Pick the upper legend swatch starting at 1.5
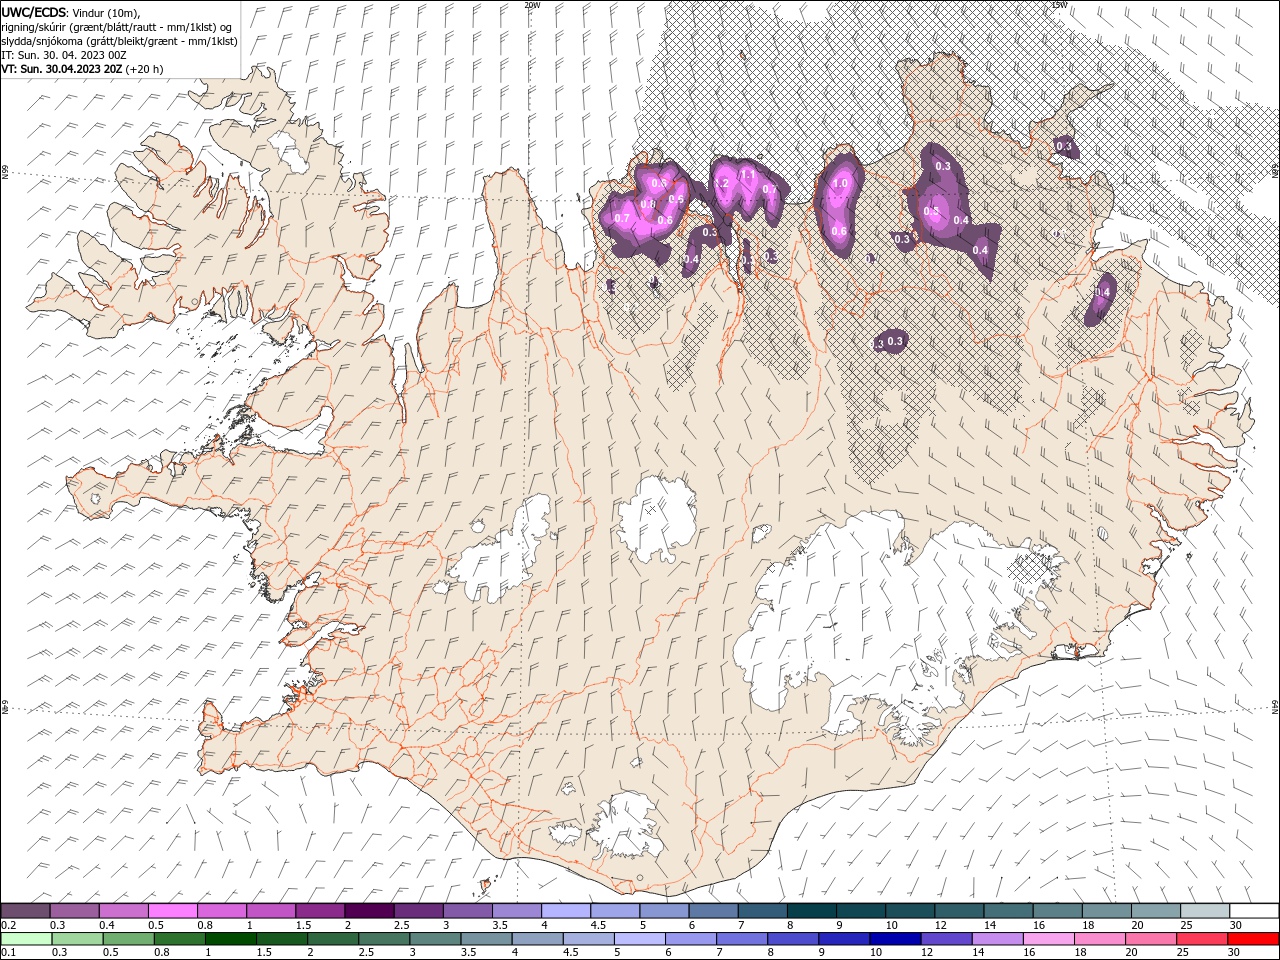1280x960 pixels. tap(320, 911)
